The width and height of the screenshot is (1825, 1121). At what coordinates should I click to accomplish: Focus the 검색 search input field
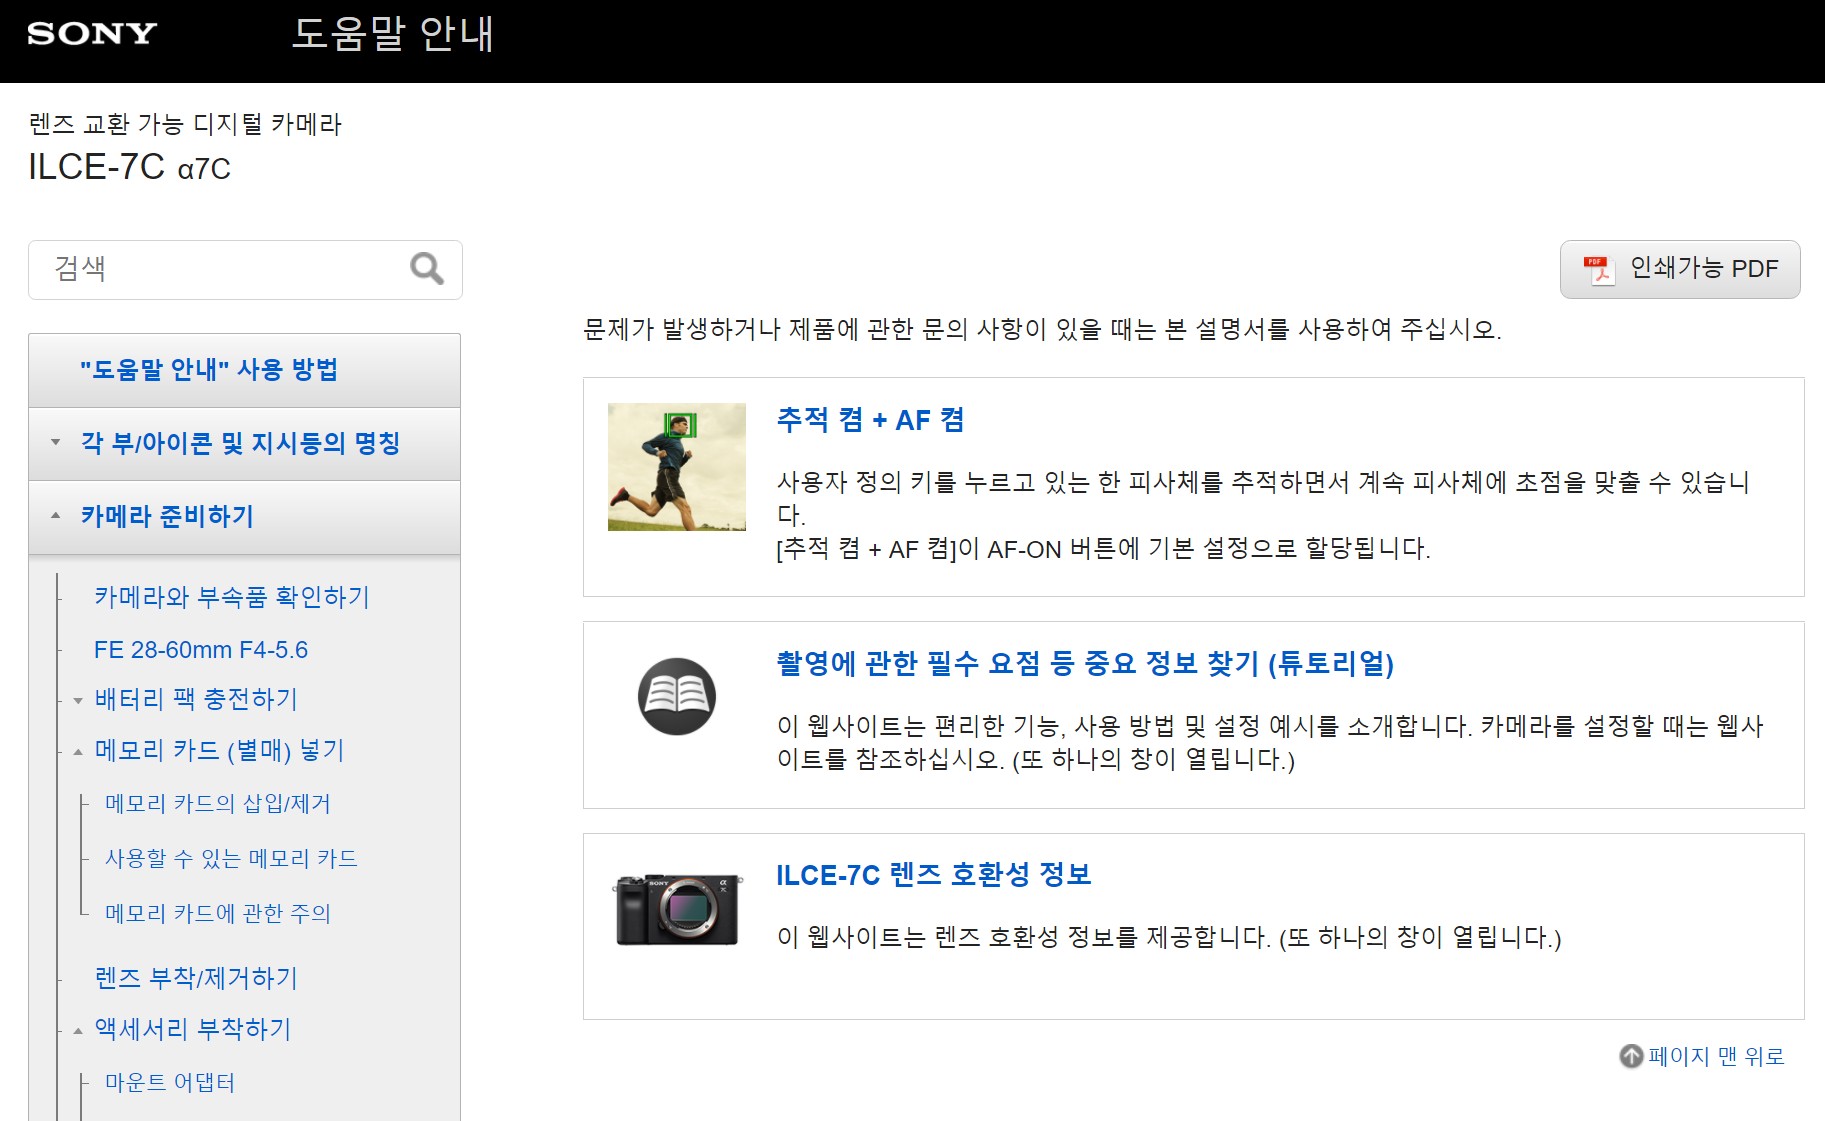coord(245,269)
